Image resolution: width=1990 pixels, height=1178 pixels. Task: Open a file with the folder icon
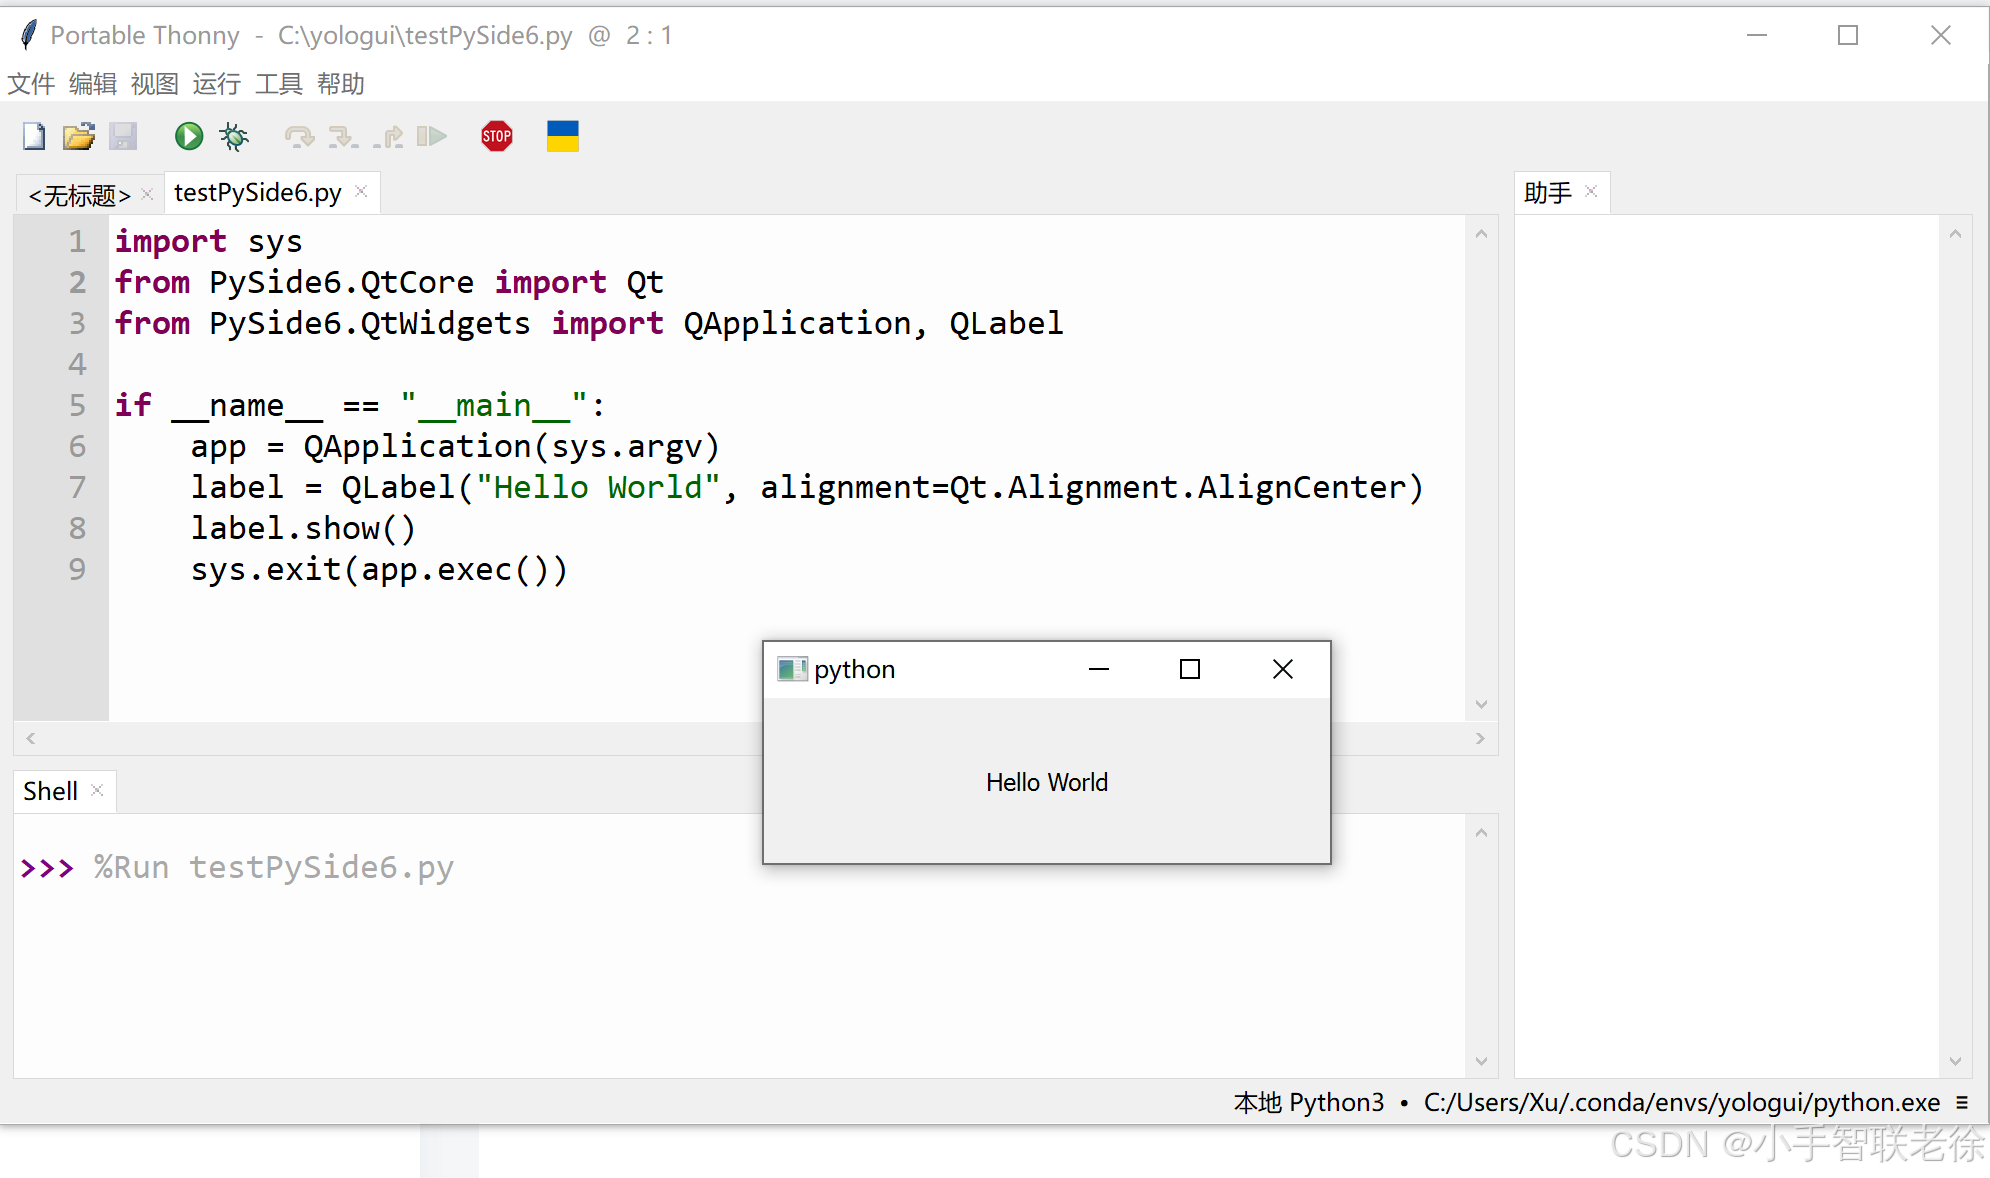click(78, 136)
